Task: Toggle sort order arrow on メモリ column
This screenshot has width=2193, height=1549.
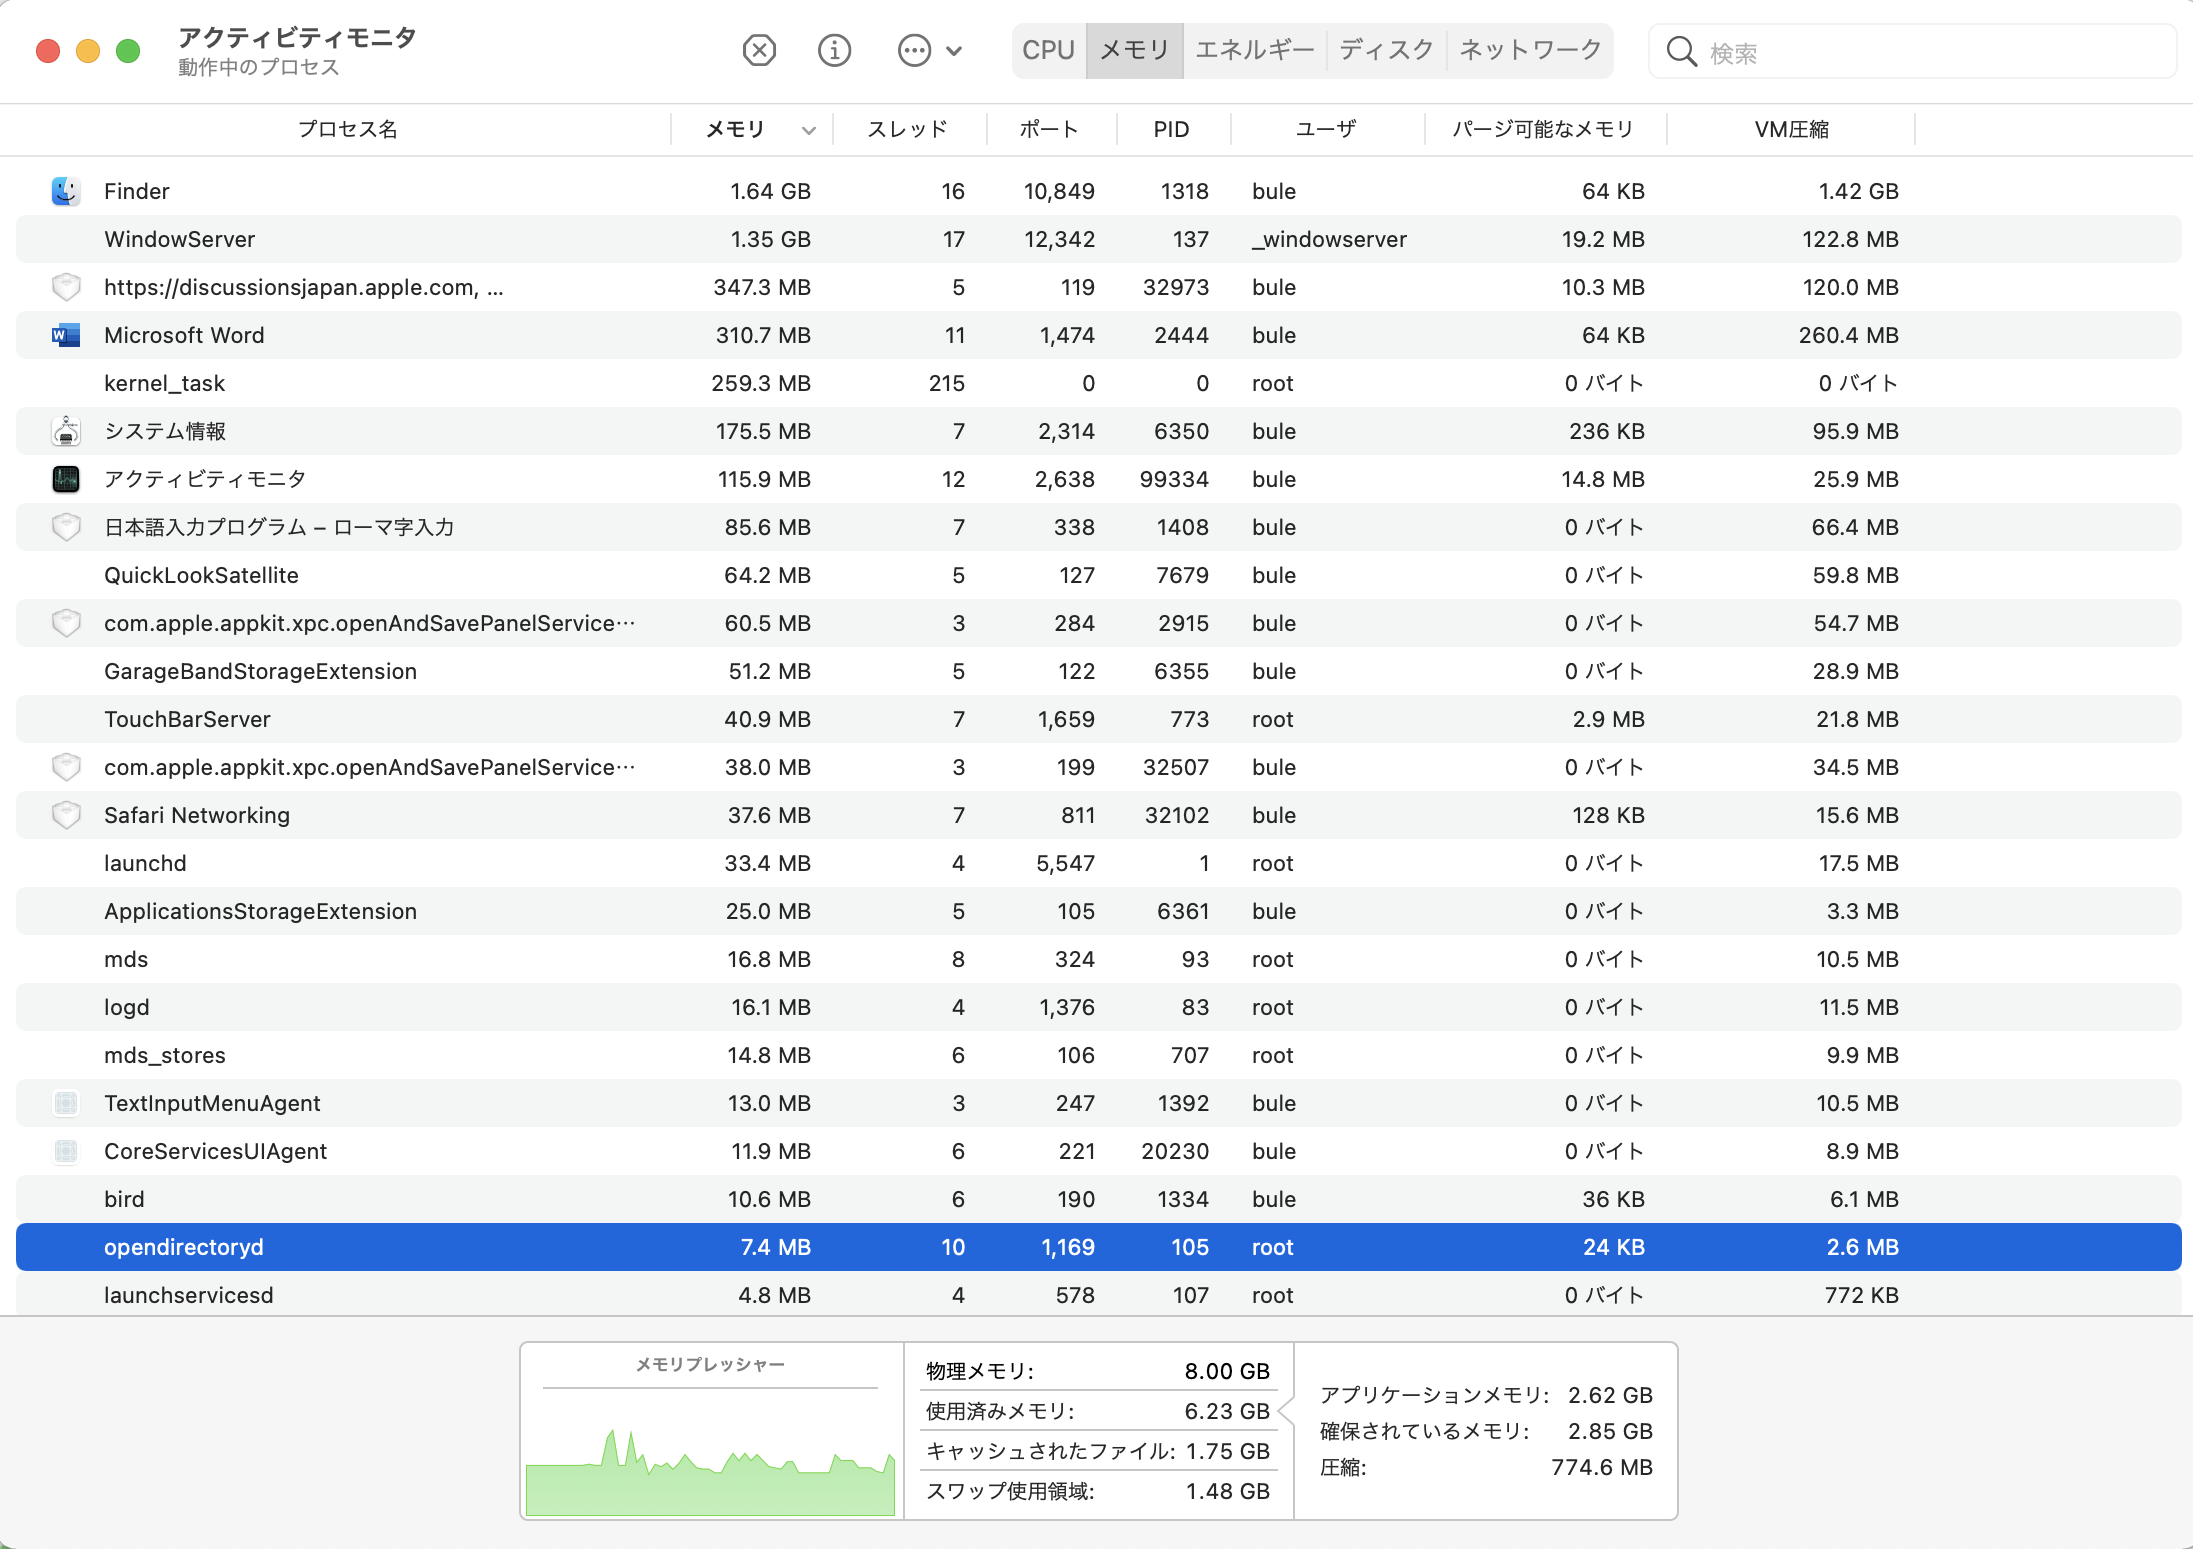Action: click(x=809, y=130)
